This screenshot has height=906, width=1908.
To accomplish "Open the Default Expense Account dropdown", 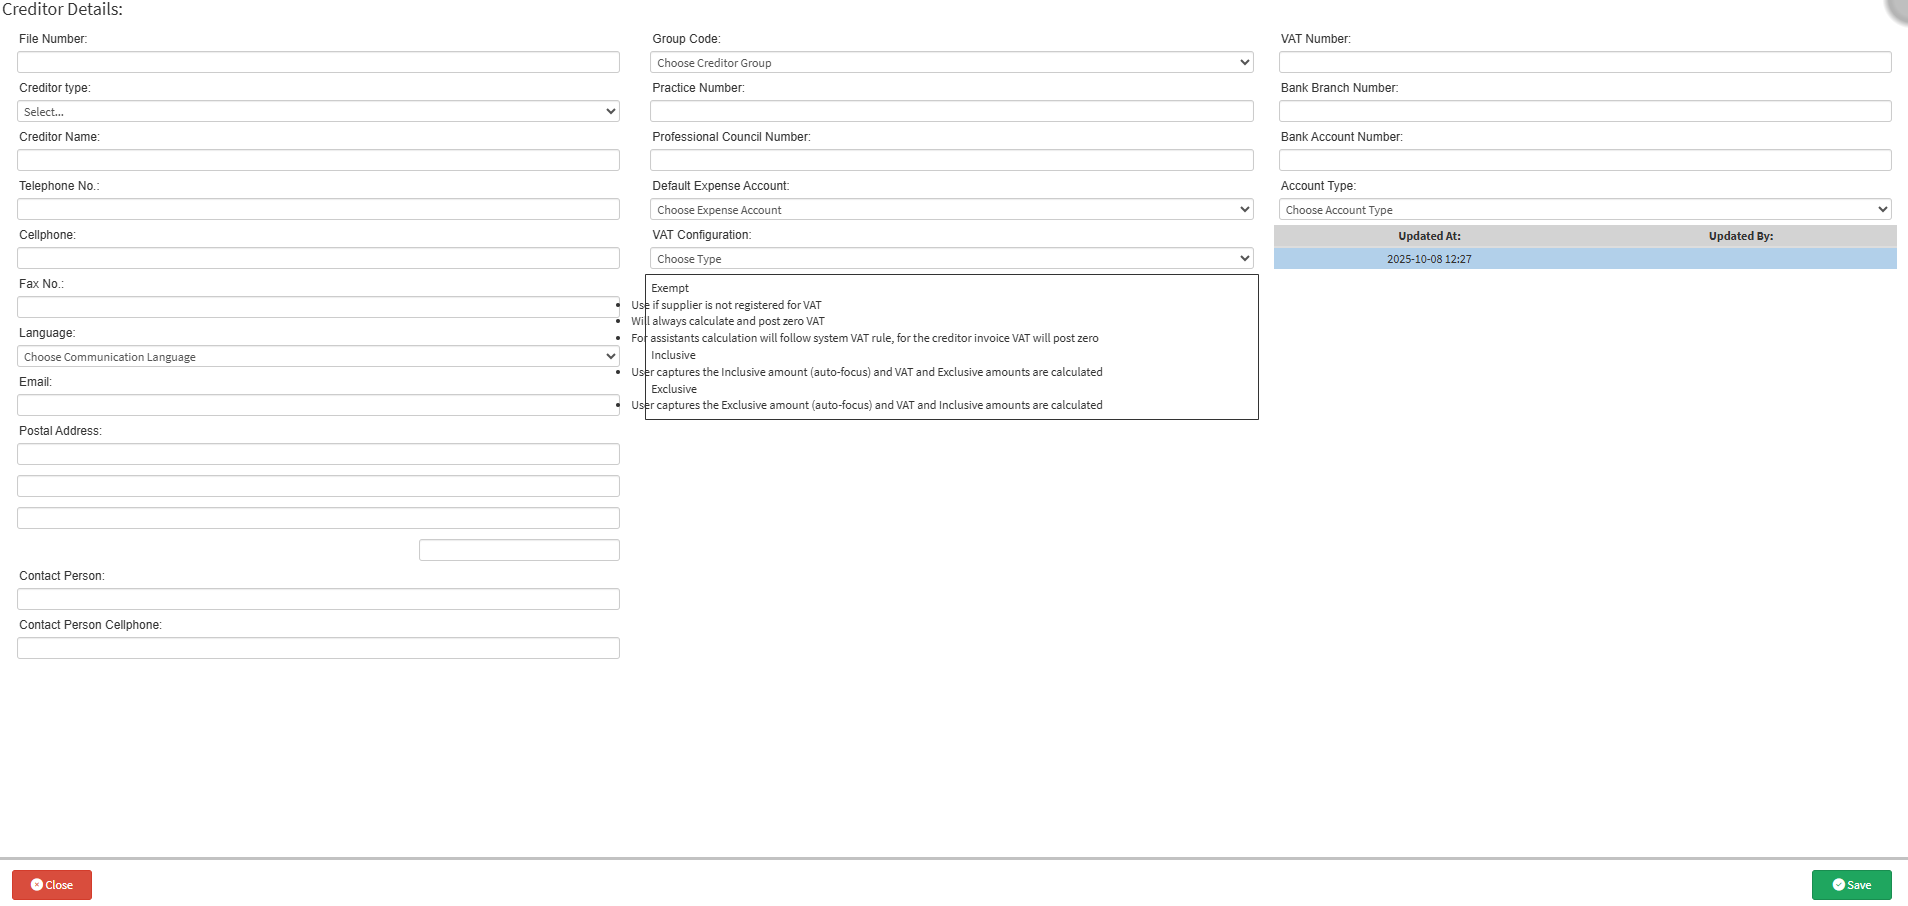I will [x=951, y=210].
